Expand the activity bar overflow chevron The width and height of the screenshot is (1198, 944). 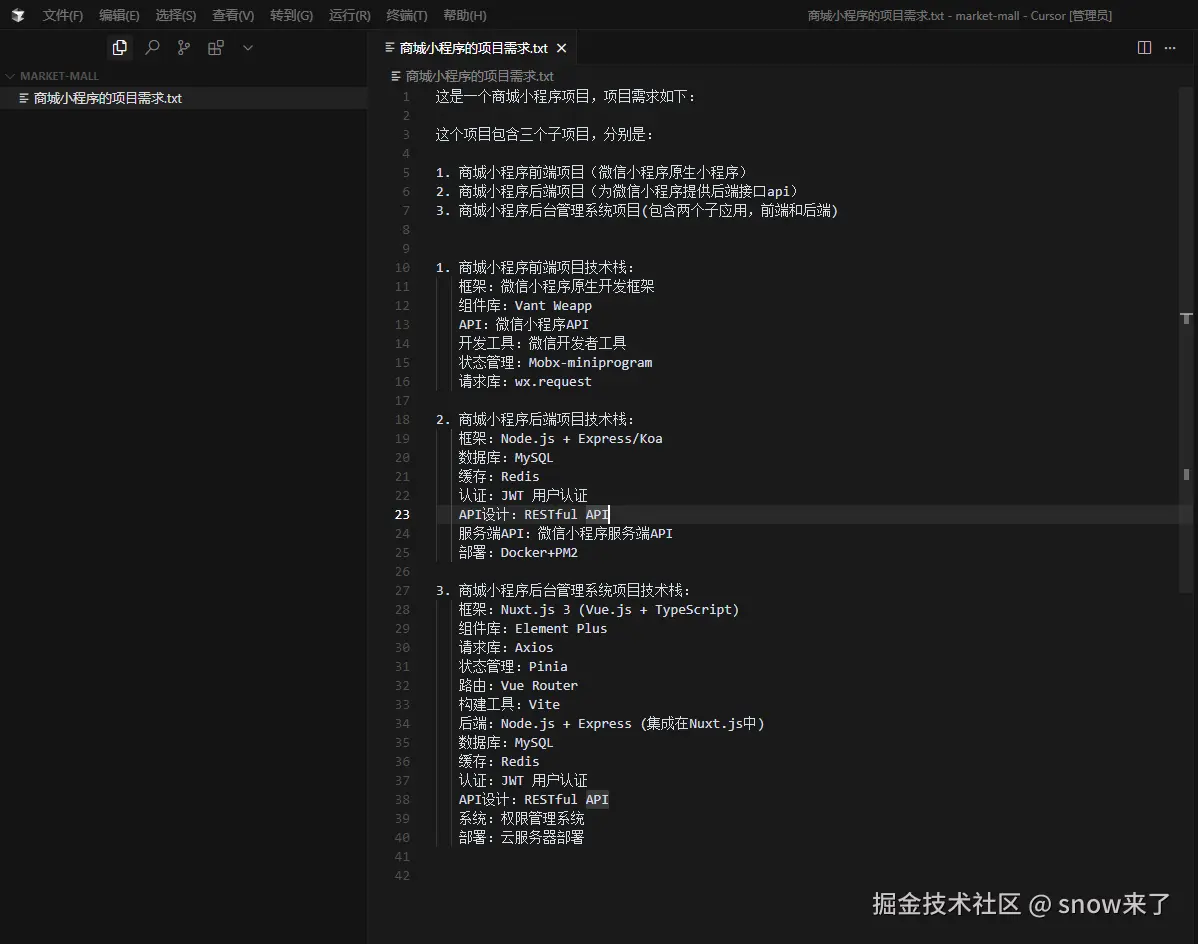click(x=248, y=47)
